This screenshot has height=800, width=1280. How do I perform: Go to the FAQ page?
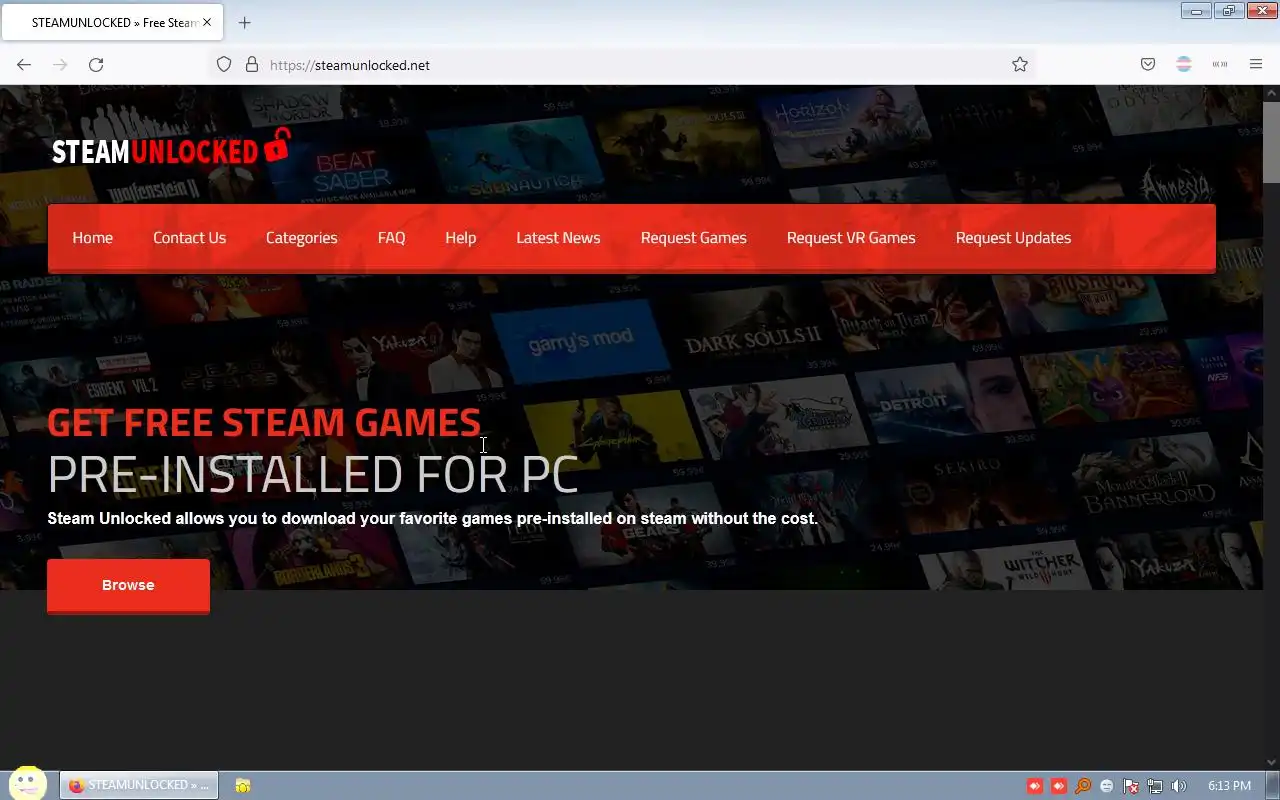coord(391,238)
